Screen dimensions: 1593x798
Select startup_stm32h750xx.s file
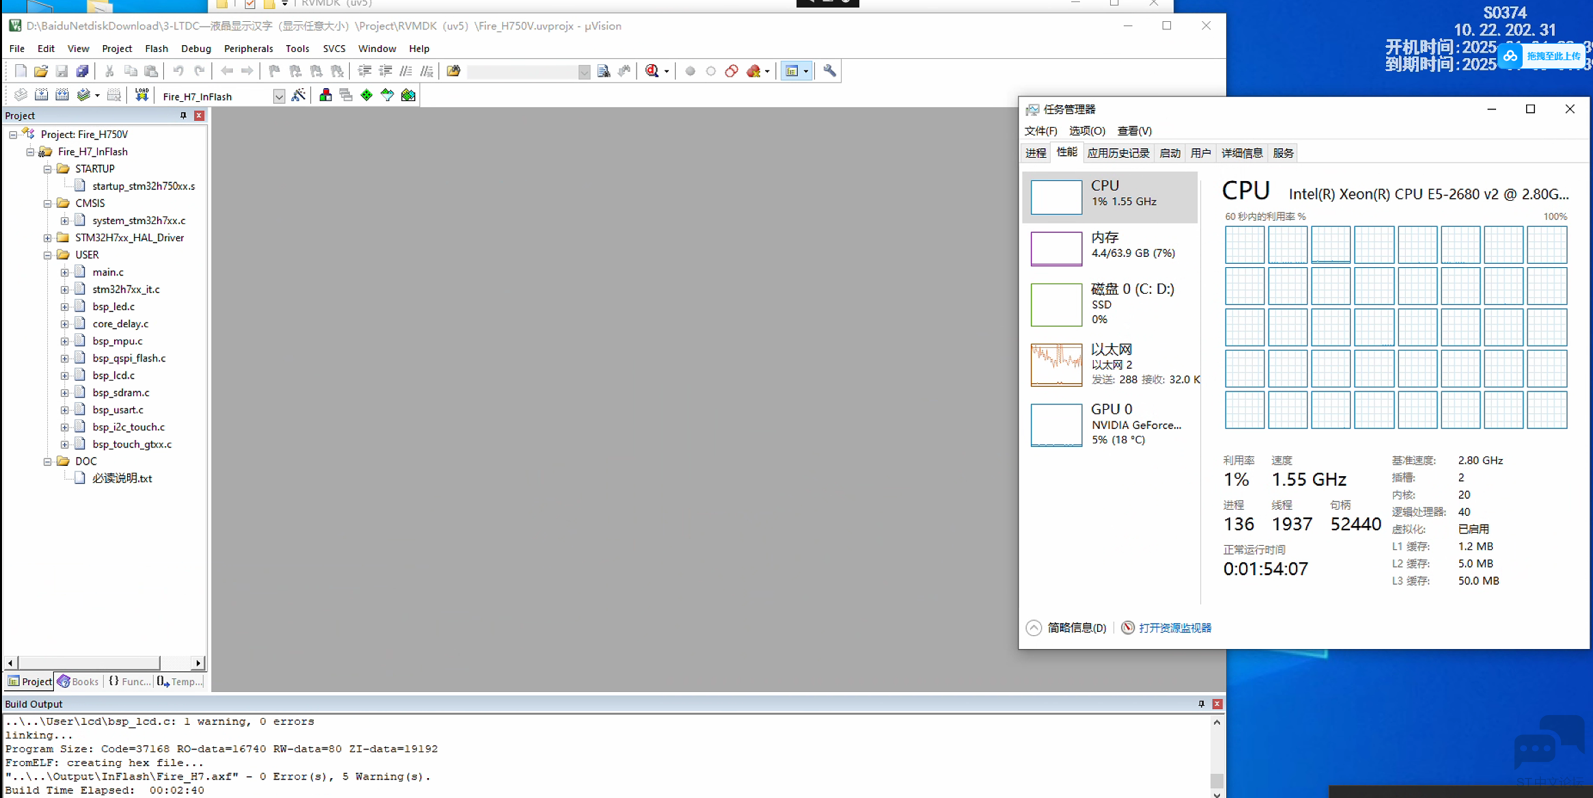(143, 186)
